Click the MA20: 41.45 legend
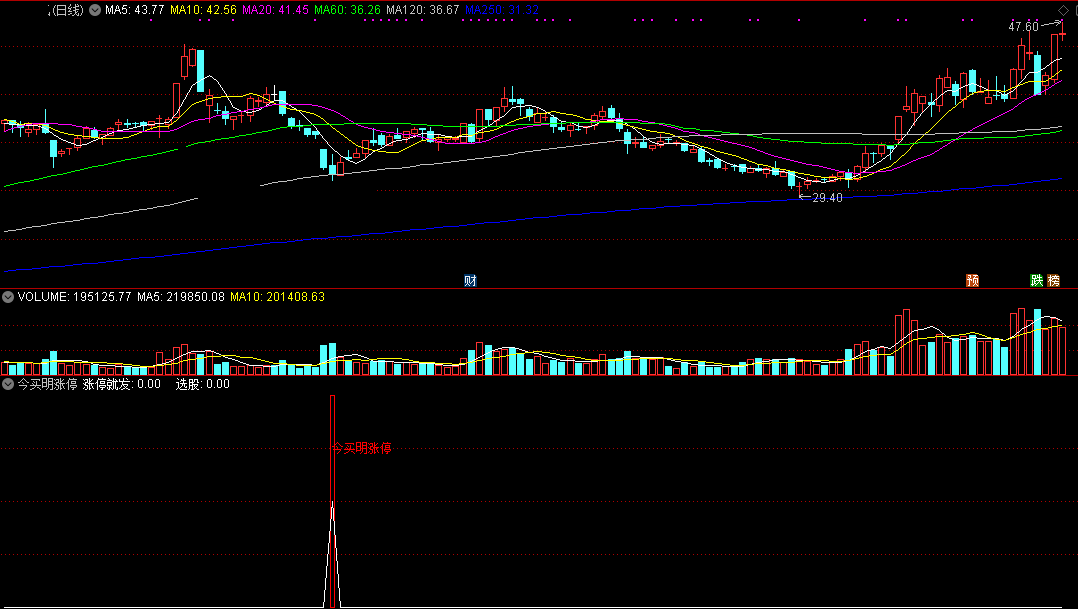1078x609 pixels. 276,10
